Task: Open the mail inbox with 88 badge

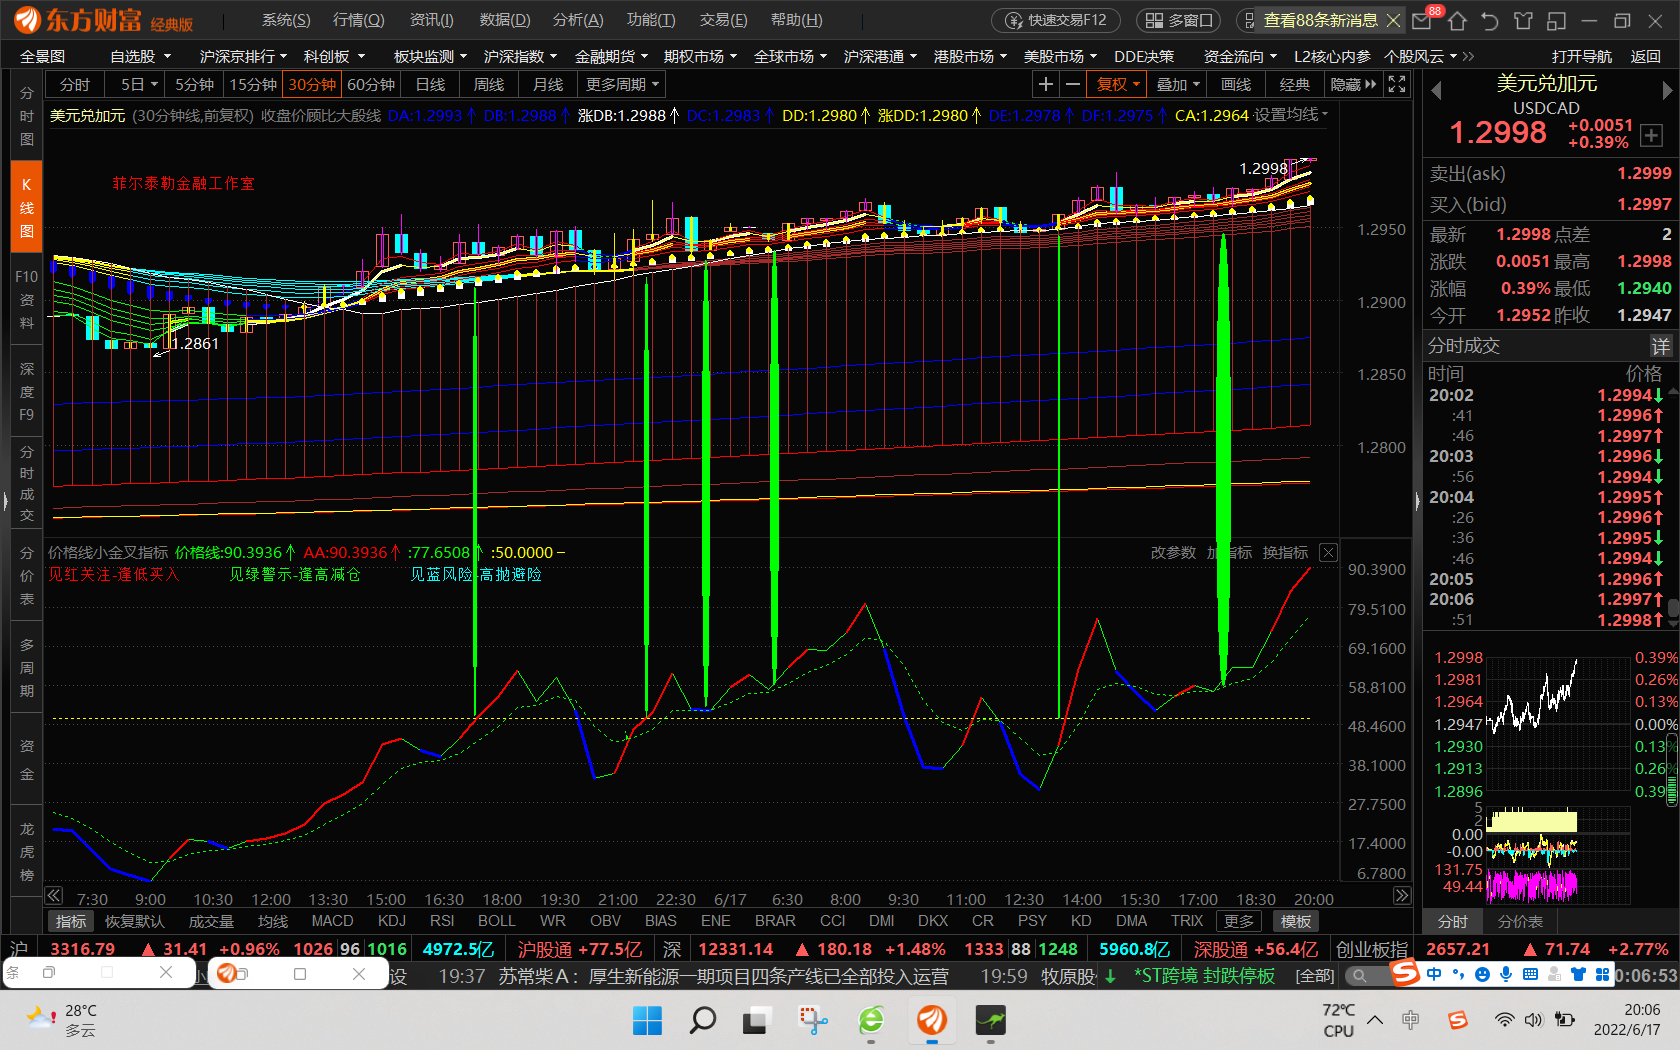Action: click(1422, 20)
